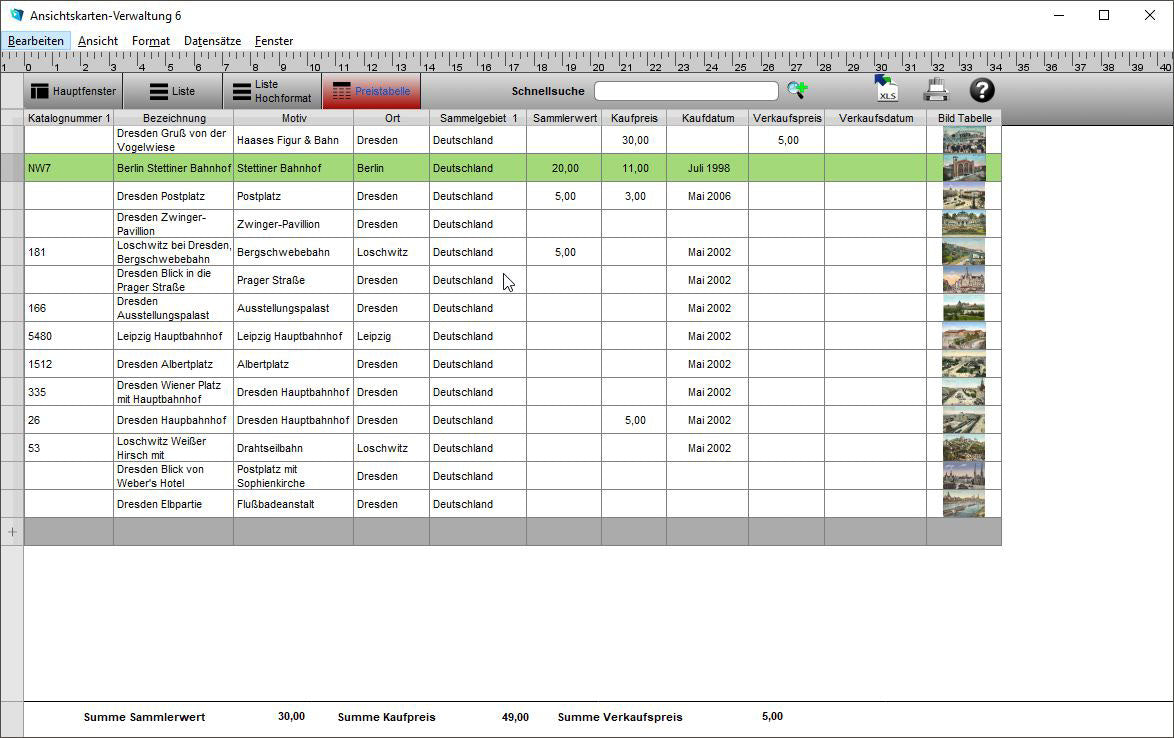Screen dimensions: 1174x738
Task: Switch to the Hauptfenster view
Action: tap(73, 91)
